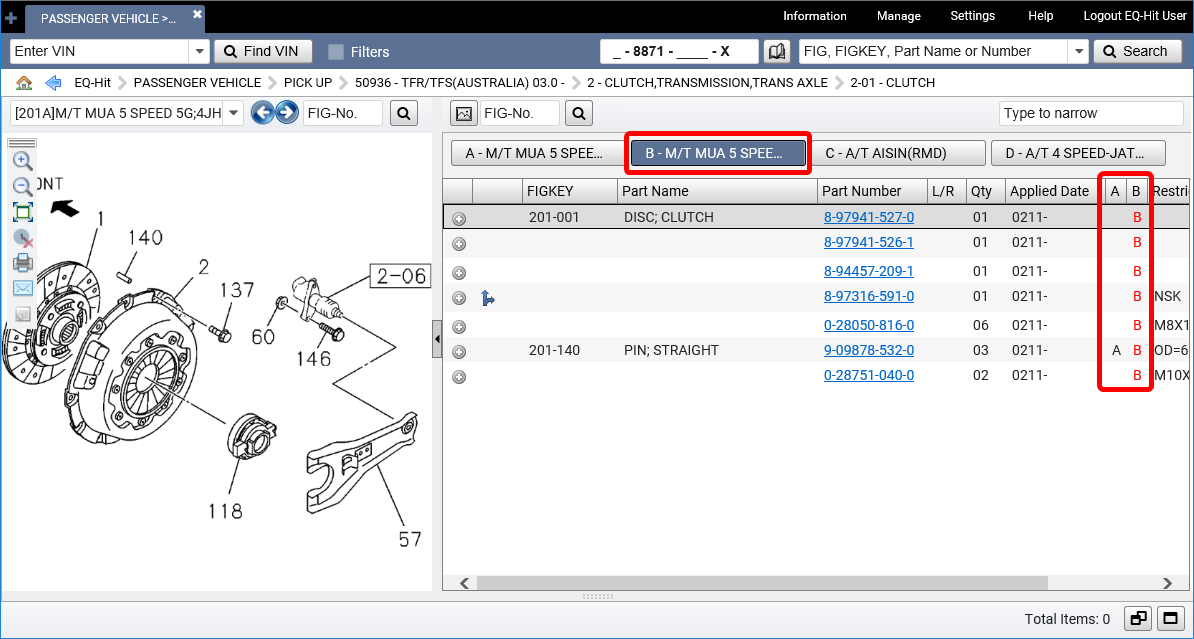Select the B - M/T MUA 5 SPEE... tab
The height and width of the screenshot is (639, 1194).
point(717,153)
